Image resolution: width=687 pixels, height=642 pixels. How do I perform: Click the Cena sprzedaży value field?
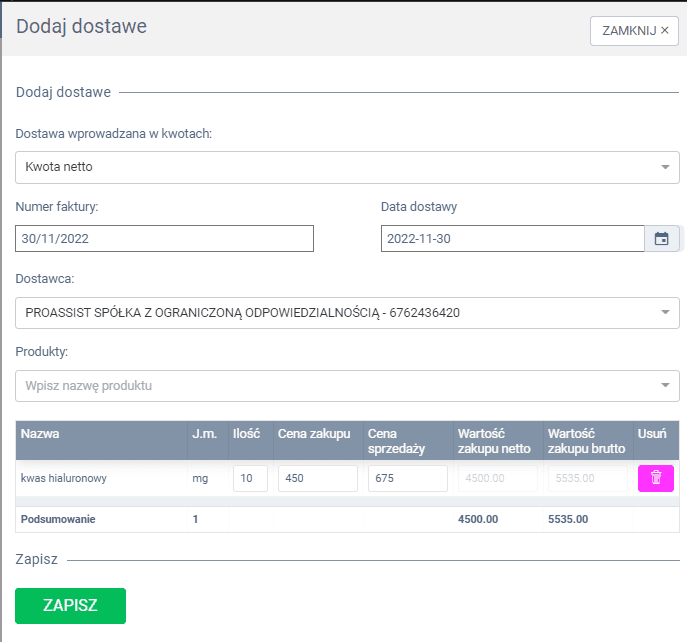coord(407,478)
